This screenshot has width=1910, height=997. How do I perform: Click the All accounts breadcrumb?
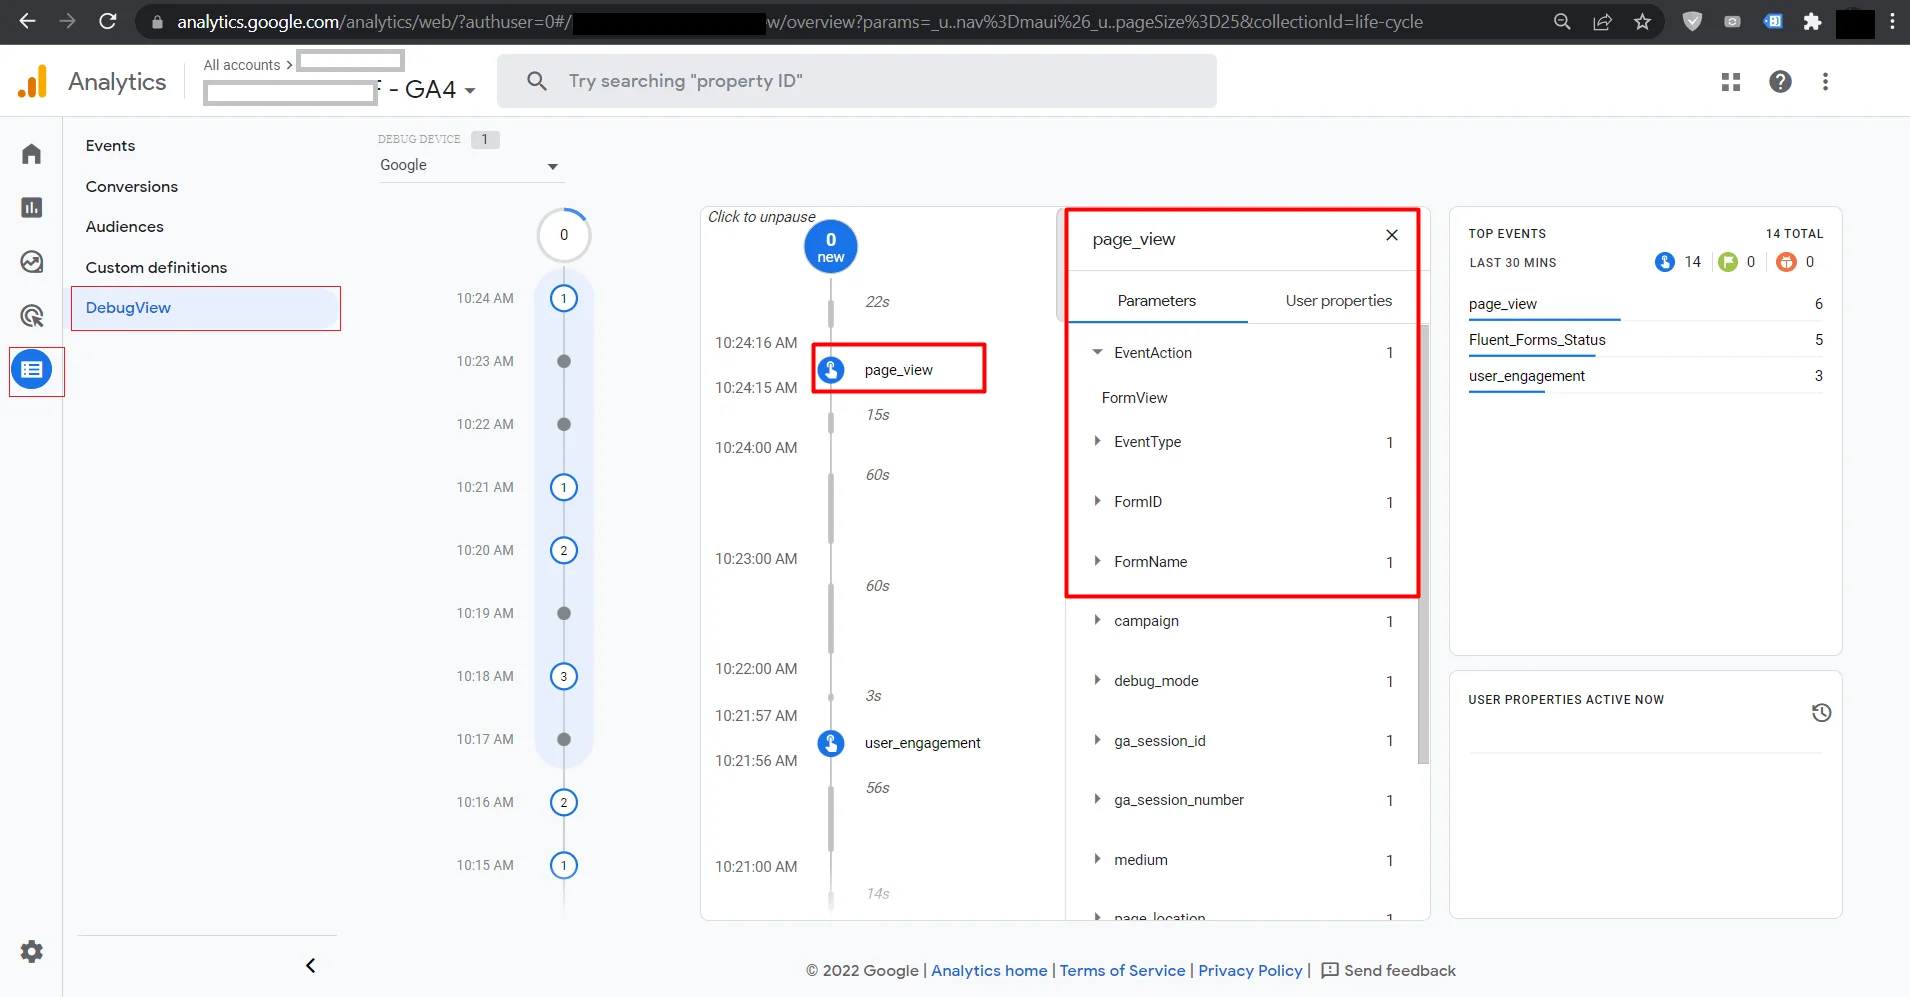point(242,65)
